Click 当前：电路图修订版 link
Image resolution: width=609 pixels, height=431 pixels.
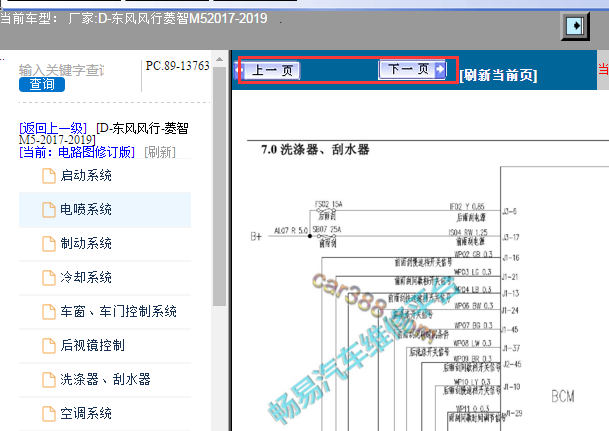[x=77, y=152]
